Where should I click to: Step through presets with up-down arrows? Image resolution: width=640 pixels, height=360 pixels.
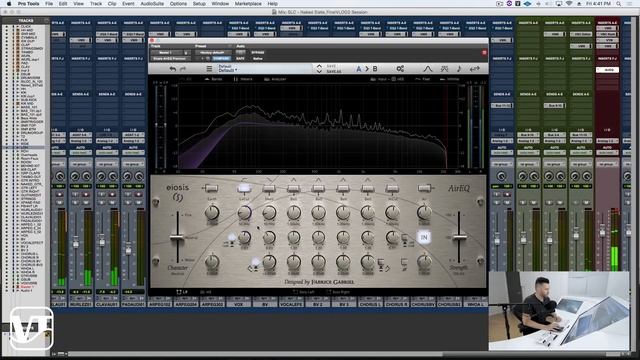(x=319, y=69)
